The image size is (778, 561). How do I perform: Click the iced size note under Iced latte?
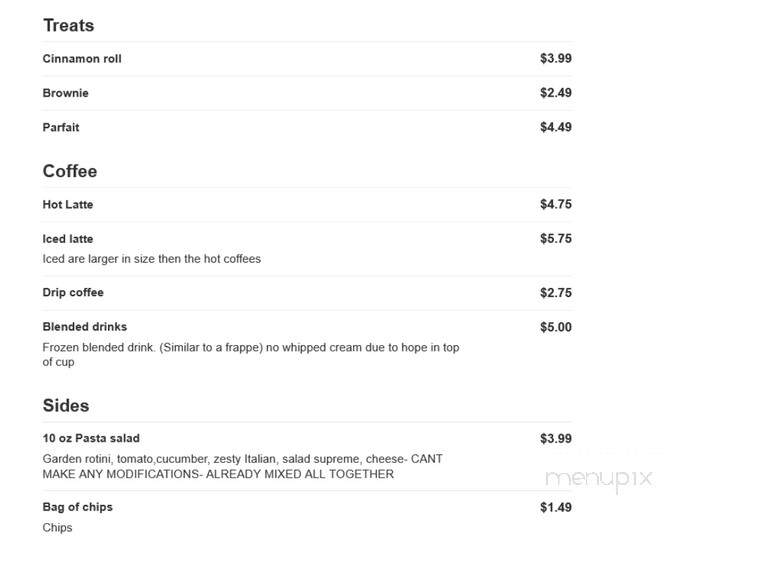pyautogui.click(x=152, y=259)
